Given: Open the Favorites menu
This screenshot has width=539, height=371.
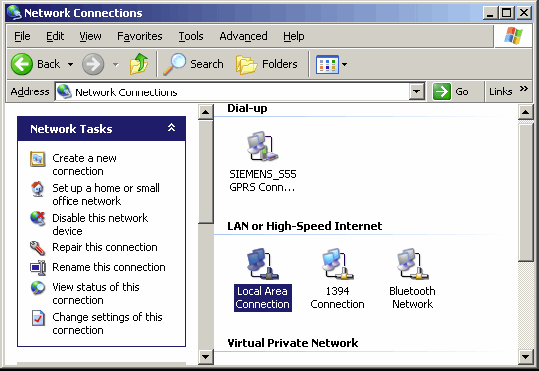Looking at the screenshot, I should [140, 36].
